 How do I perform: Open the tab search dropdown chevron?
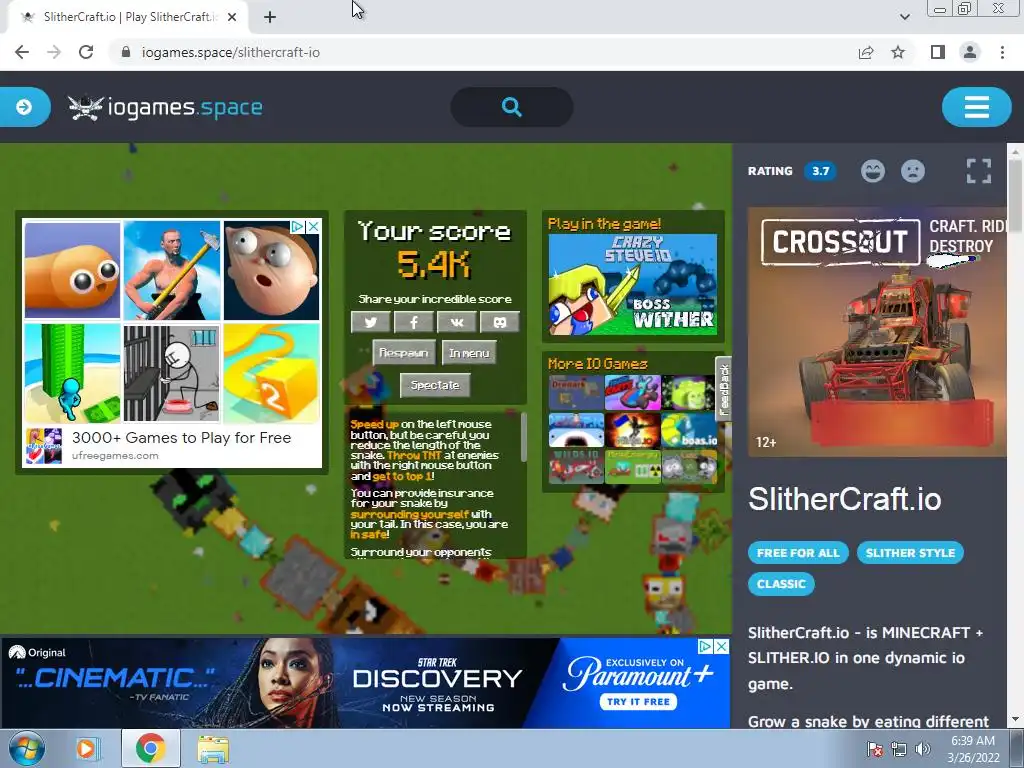(904, 17)
